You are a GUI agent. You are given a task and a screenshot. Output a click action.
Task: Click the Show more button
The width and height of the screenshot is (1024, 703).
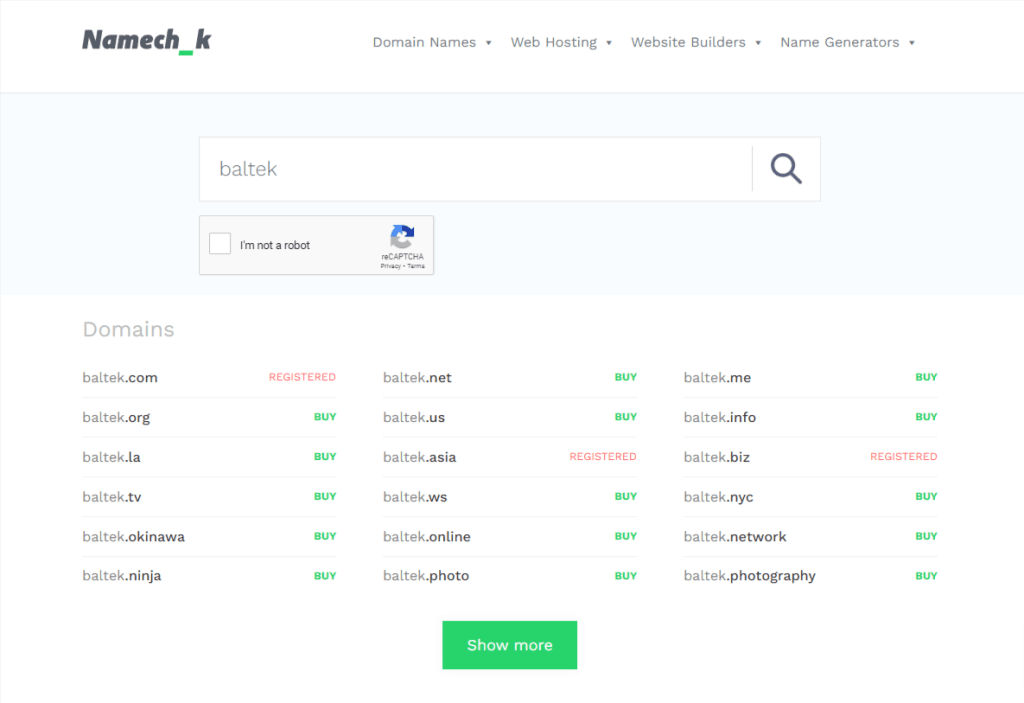pyautogui.click(x=509, y=645)
